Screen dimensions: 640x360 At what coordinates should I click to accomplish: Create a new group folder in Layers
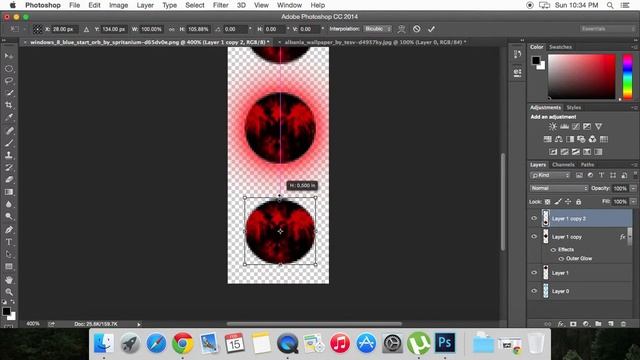click(x=598, y=324)
